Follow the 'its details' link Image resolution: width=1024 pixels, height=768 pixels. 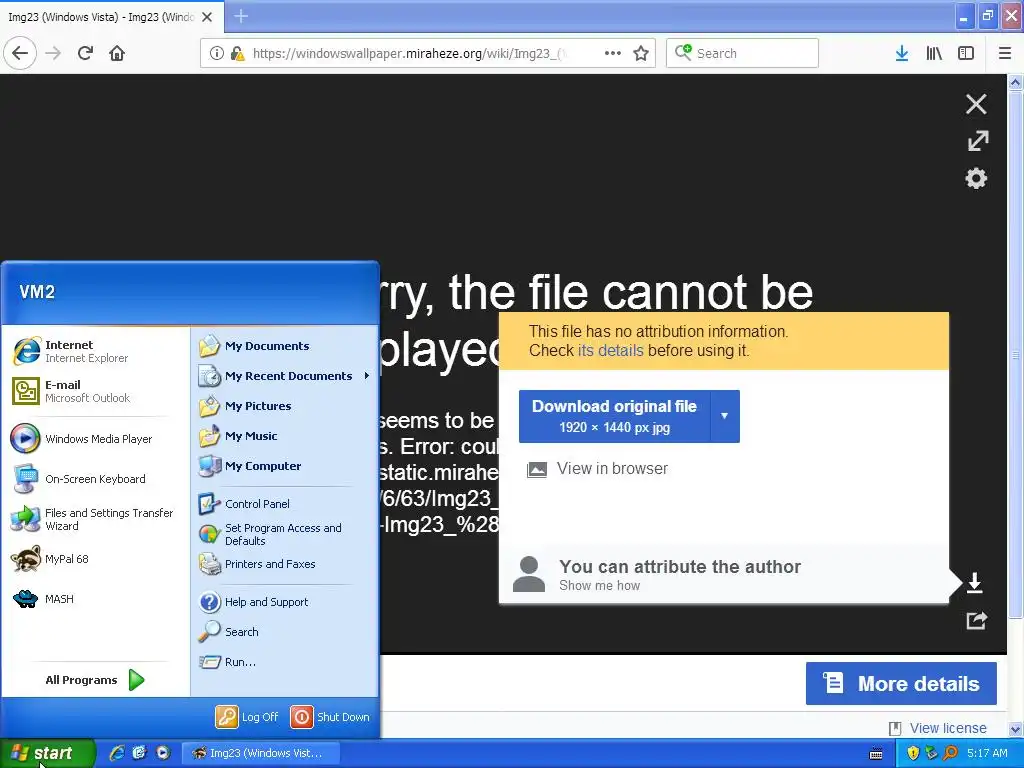point(611,351)
